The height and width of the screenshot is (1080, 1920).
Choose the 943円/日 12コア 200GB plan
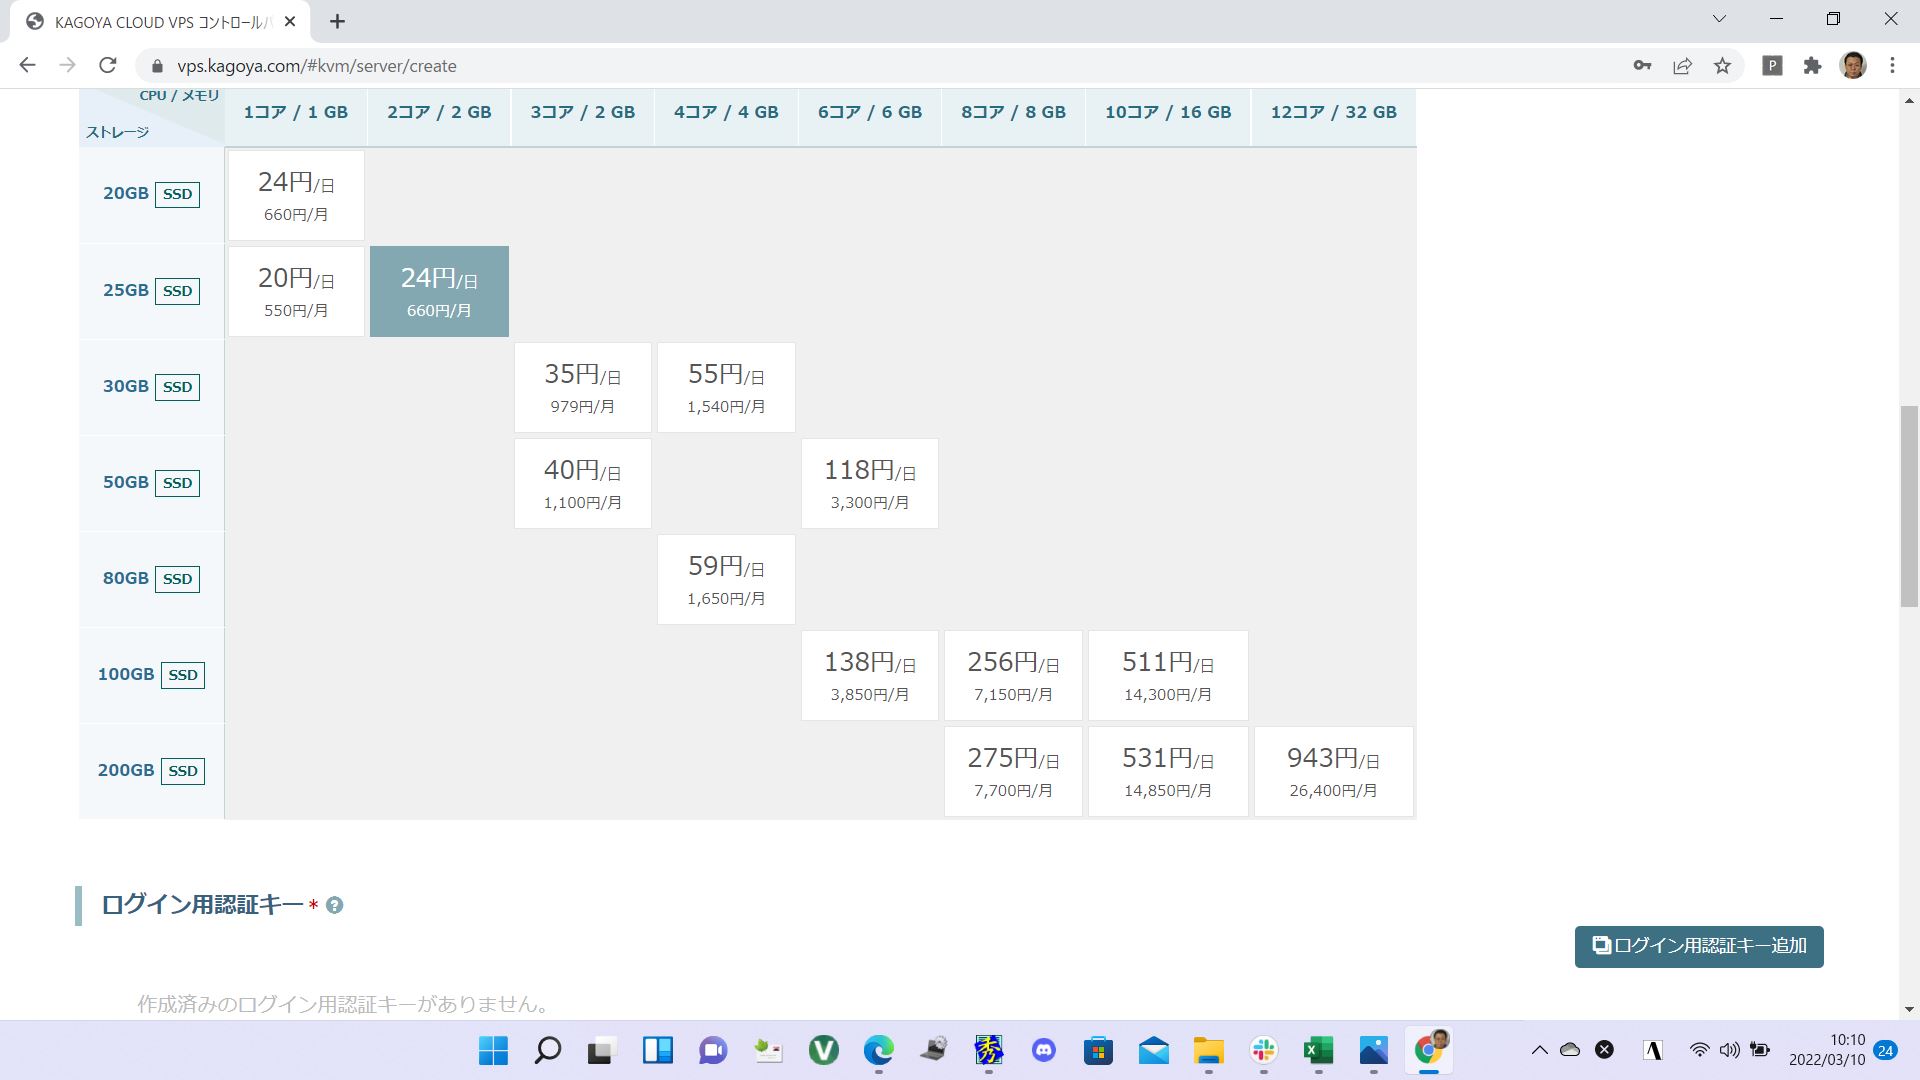click(x=1333, y=772)
